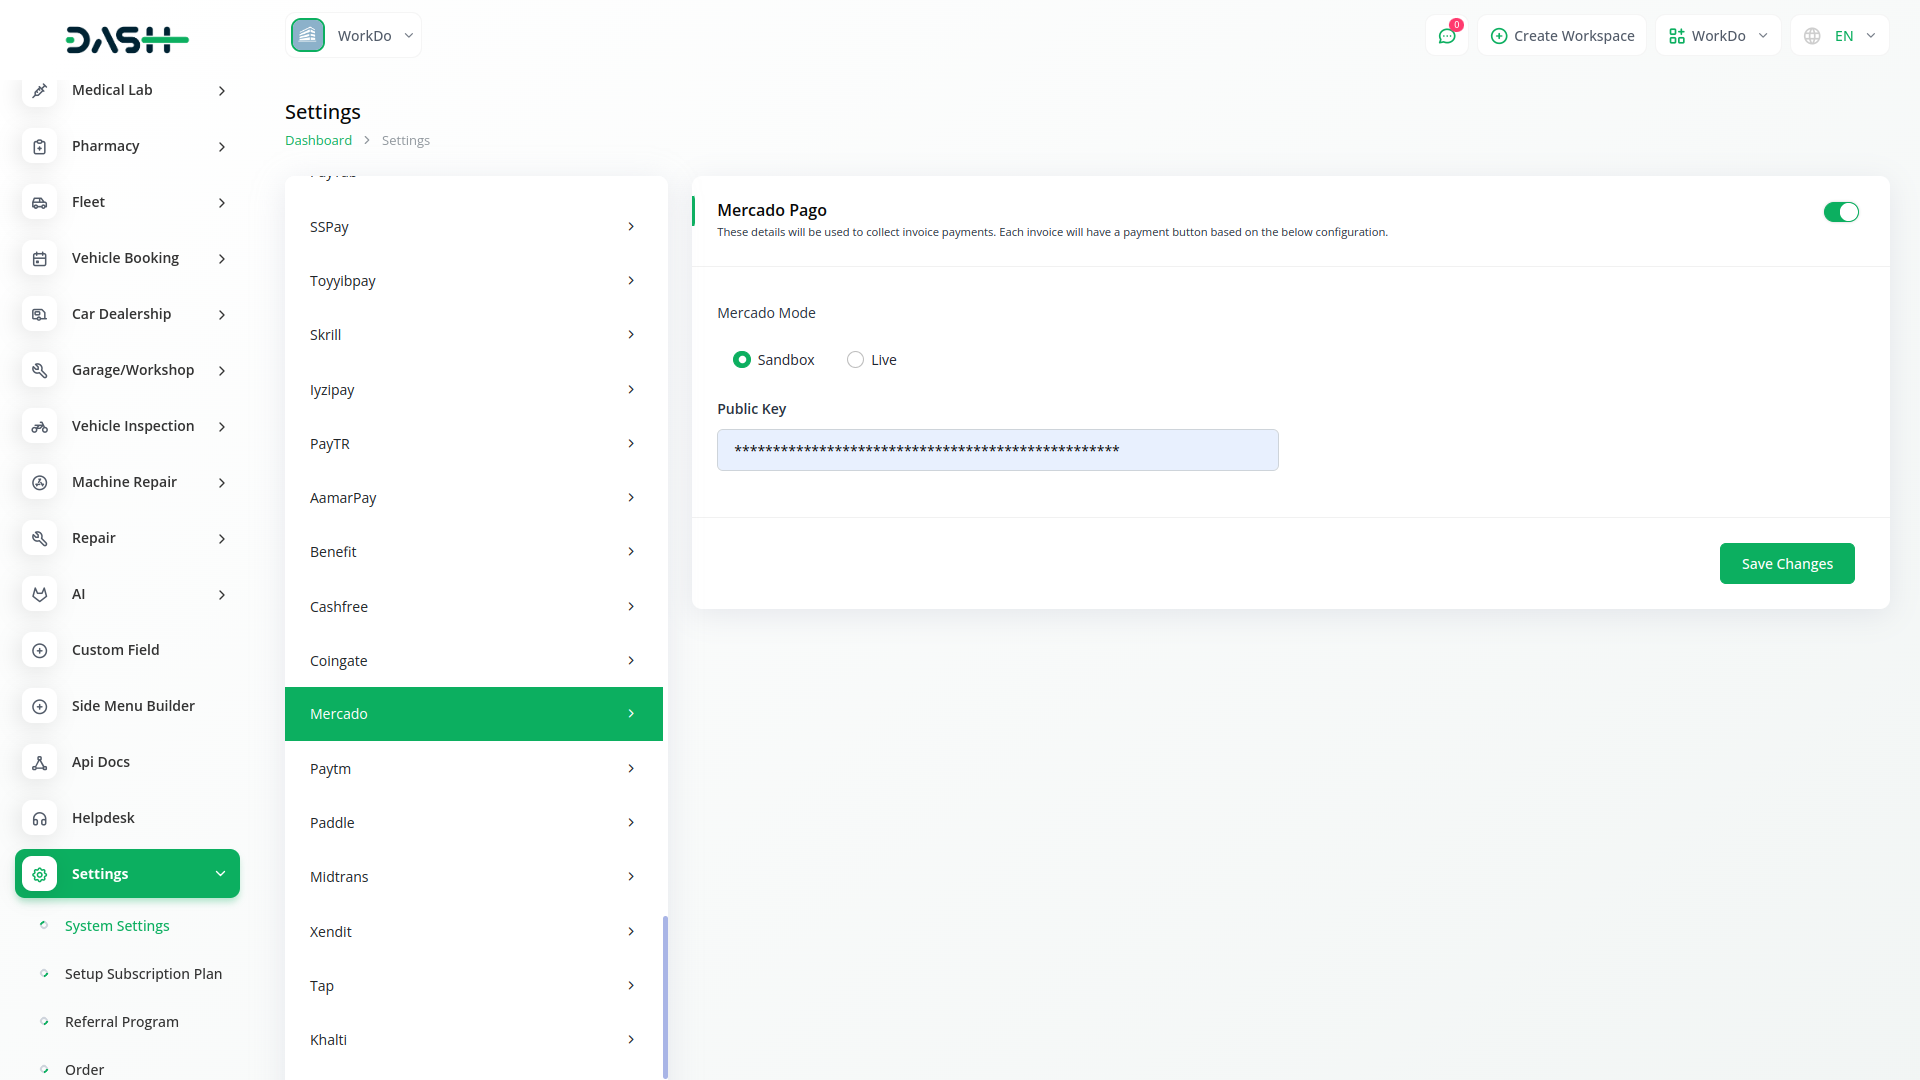The width and height of the screenshot is (1920, 1080).
Task: Click the settings list scrollbar
Action: (x=665, y=996)
